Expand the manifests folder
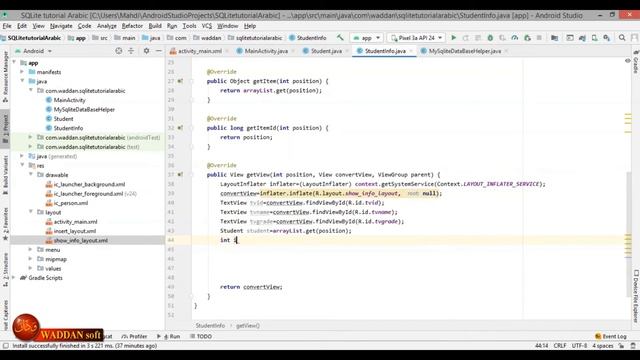The height and width of the screenshot is (360, 640). point(22,72)
